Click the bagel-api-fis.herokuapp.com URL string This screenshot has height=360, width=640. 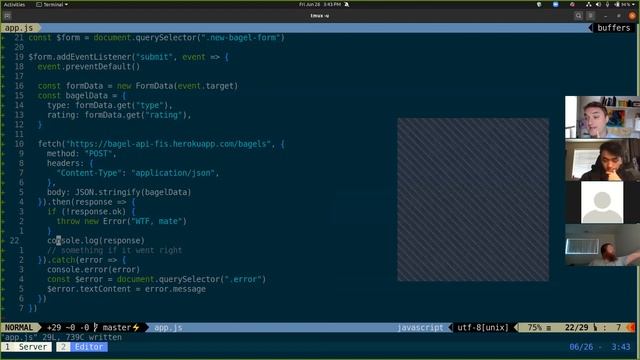(x=168, y=144)
